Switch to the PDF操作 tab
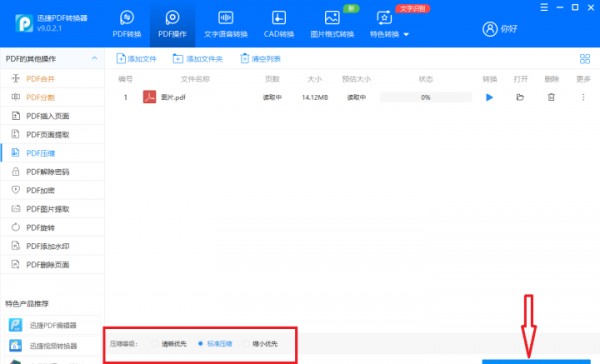The image size is (600, 364). click(172, 24)
